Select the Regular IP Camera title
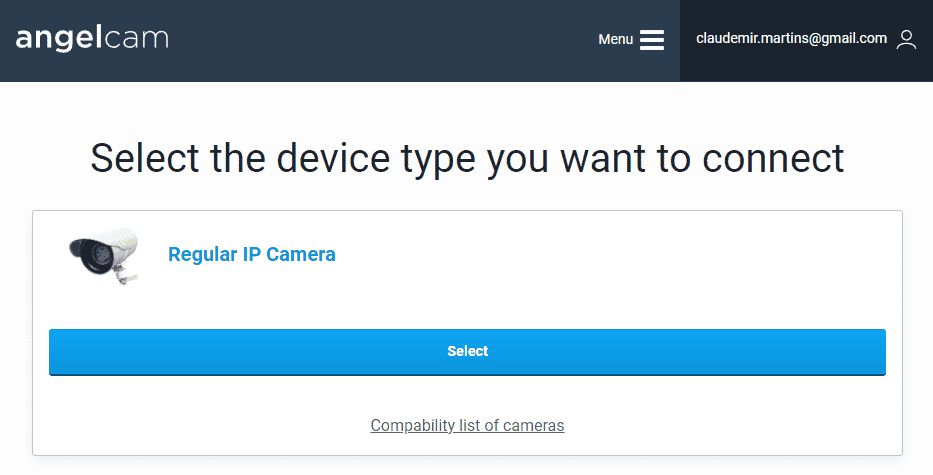 [251, 255]
